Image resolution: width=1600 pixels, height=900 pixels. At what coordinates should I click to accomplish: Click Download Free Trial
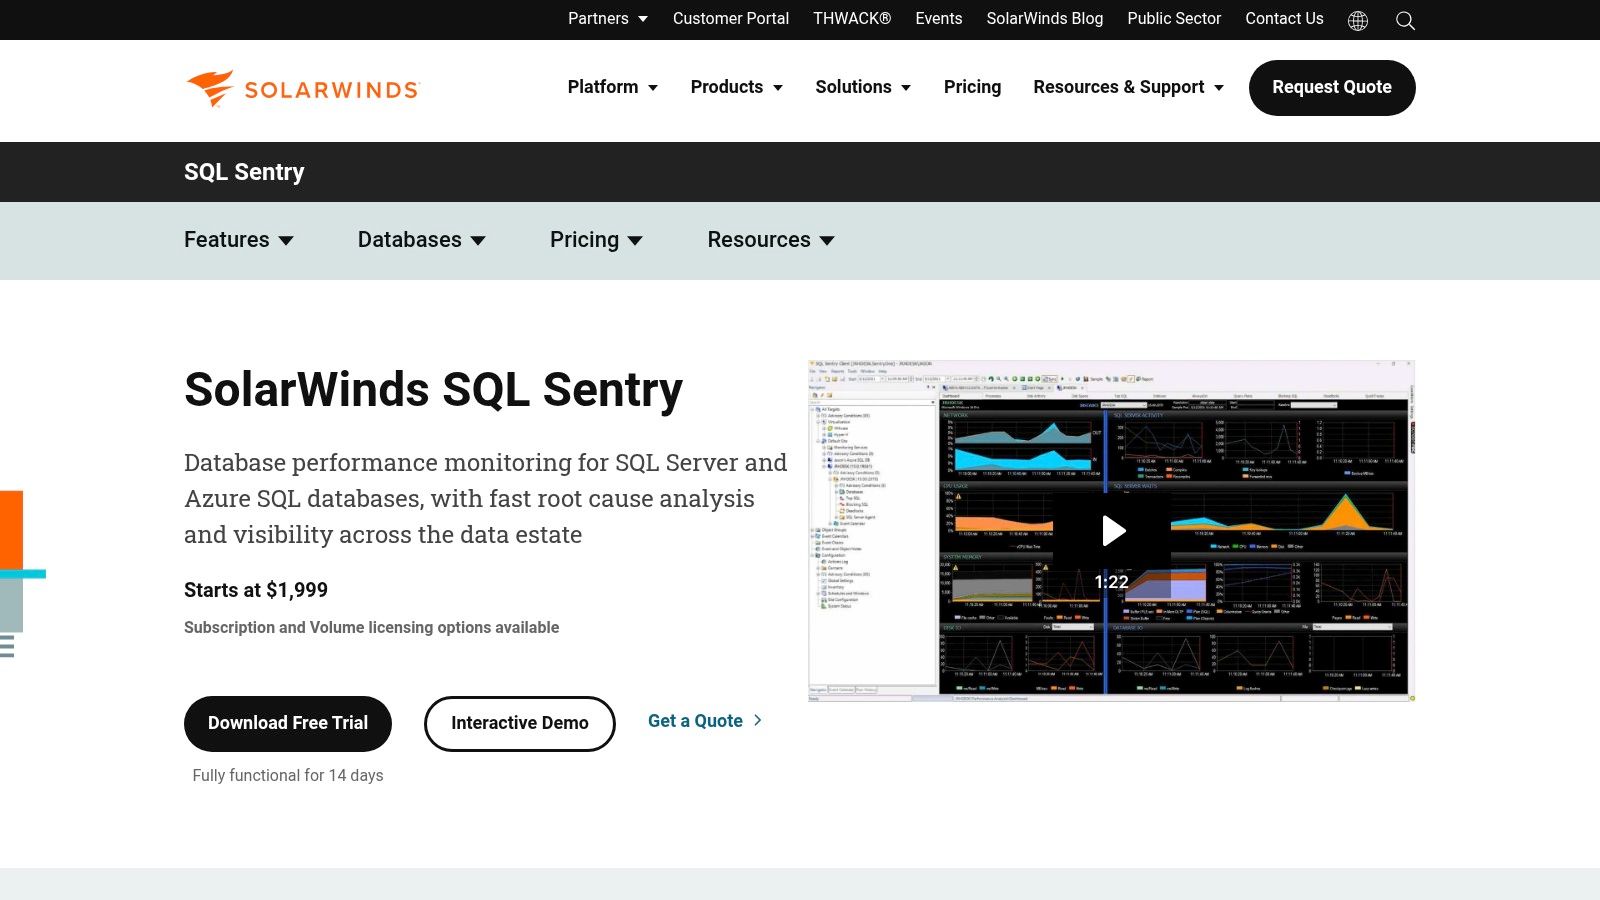[x=287, y=722]
